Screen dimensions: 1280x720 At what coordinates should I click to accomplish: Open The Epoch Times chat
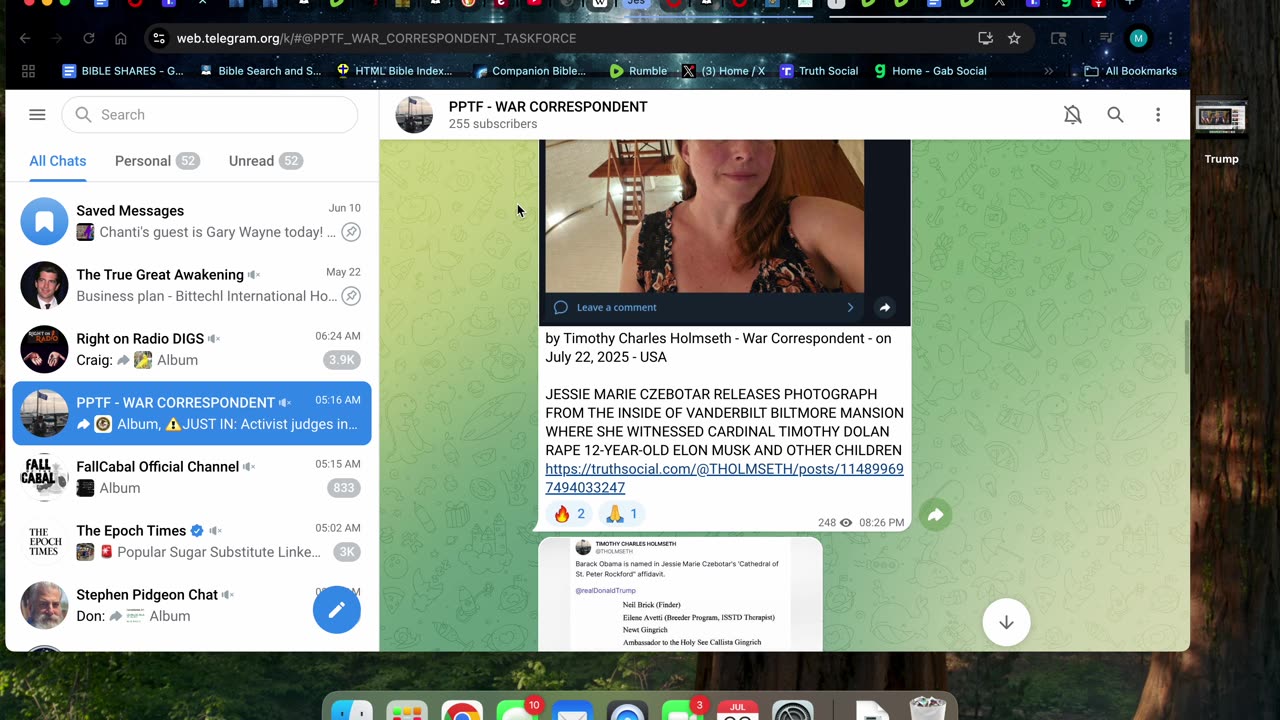191,541
